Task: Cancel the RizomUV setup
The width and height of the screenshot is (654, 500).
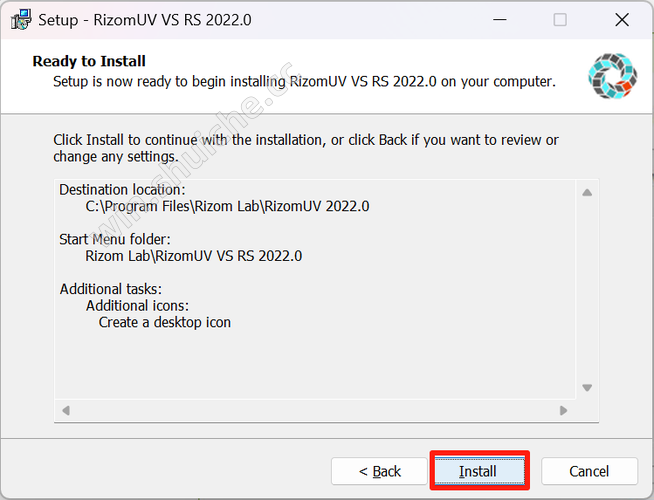Action: 589,471
